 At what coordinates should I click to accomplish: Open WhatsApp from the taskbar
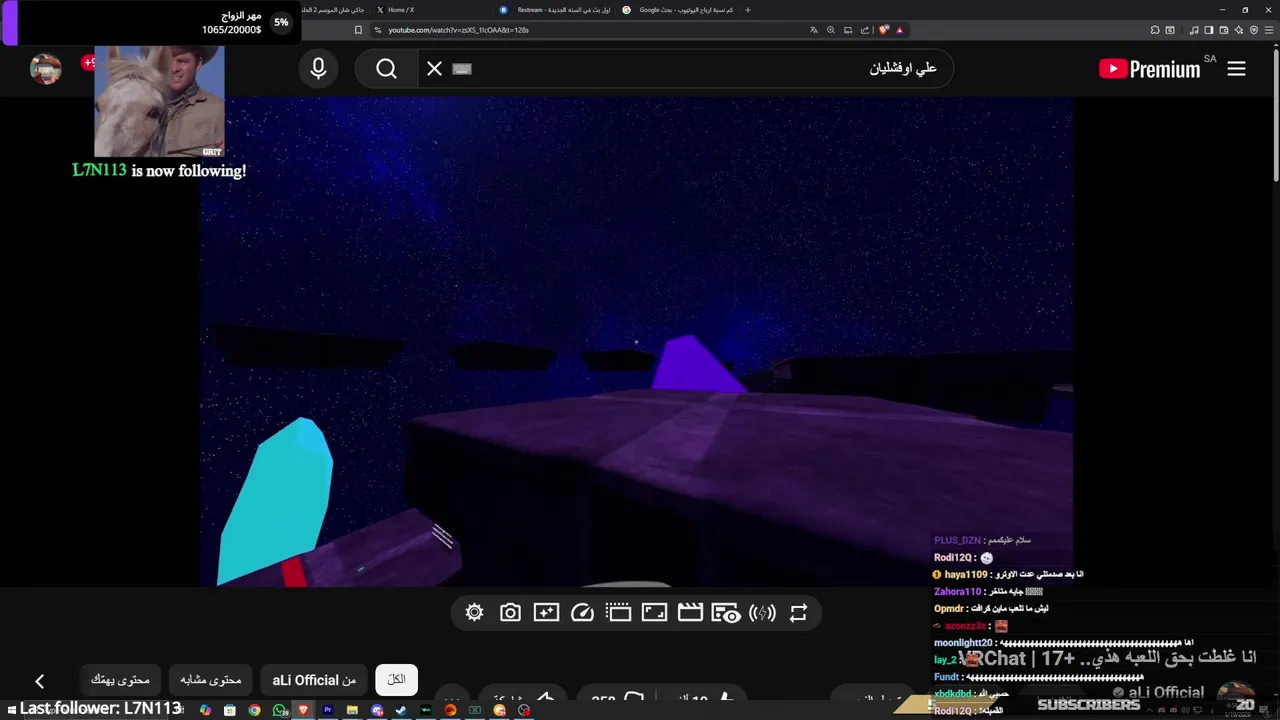pos(279,710)
